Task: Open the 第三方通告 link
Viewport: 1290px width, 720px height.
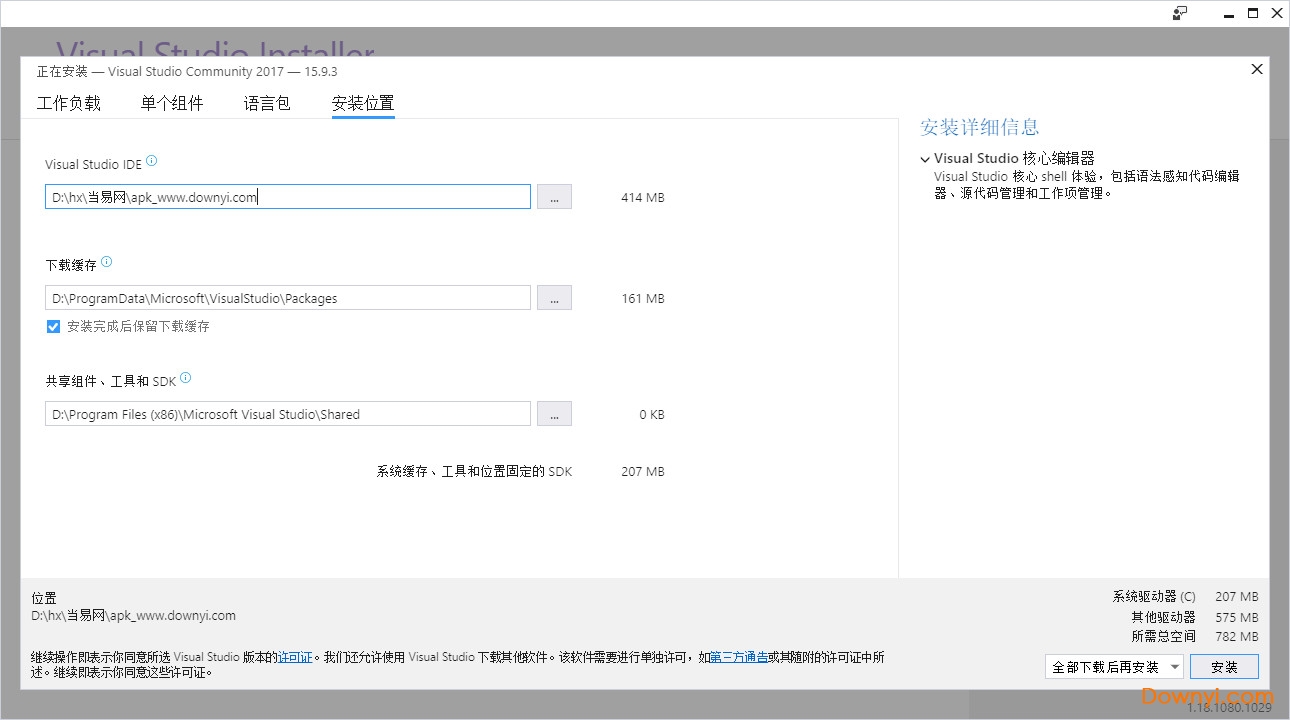Action: coord(740,657)
